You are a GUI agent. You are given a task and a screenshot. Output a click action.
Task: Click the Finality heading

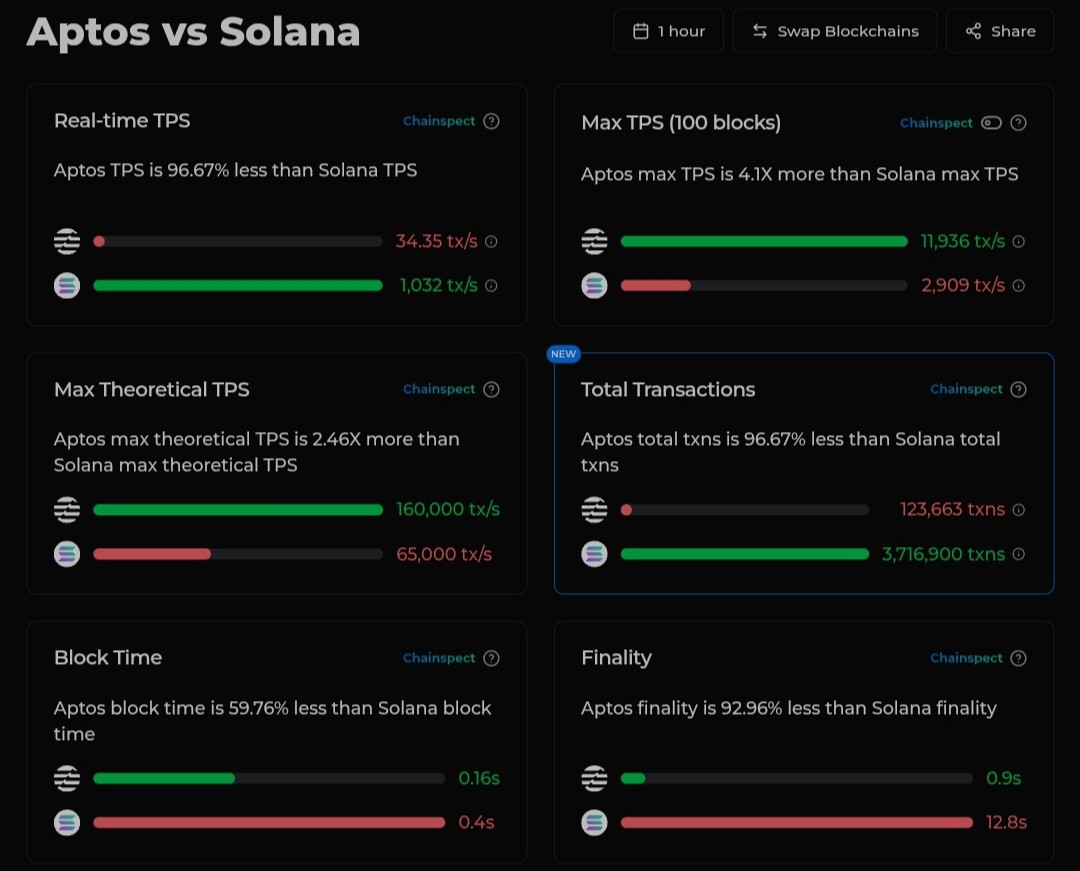click(616, 658)
